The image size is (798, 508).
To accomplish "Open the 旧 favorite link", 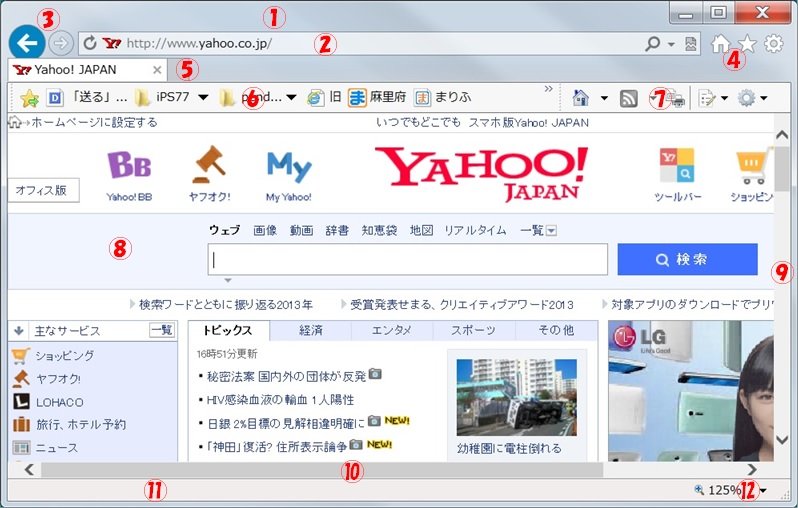I will (x=324, y=97).
